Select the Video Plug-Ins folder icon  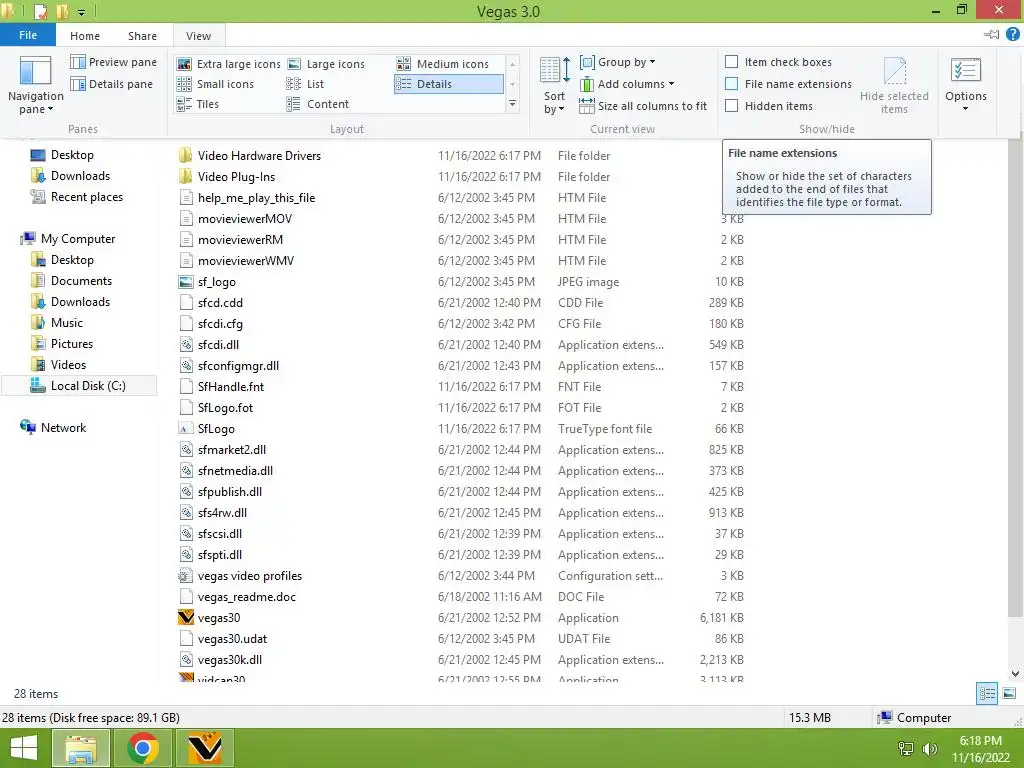(x=185, y=176)
